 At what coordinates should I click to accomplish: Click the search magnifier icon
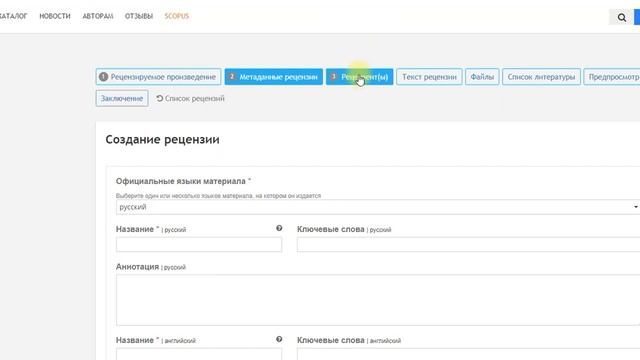click(x=622, y=17)
